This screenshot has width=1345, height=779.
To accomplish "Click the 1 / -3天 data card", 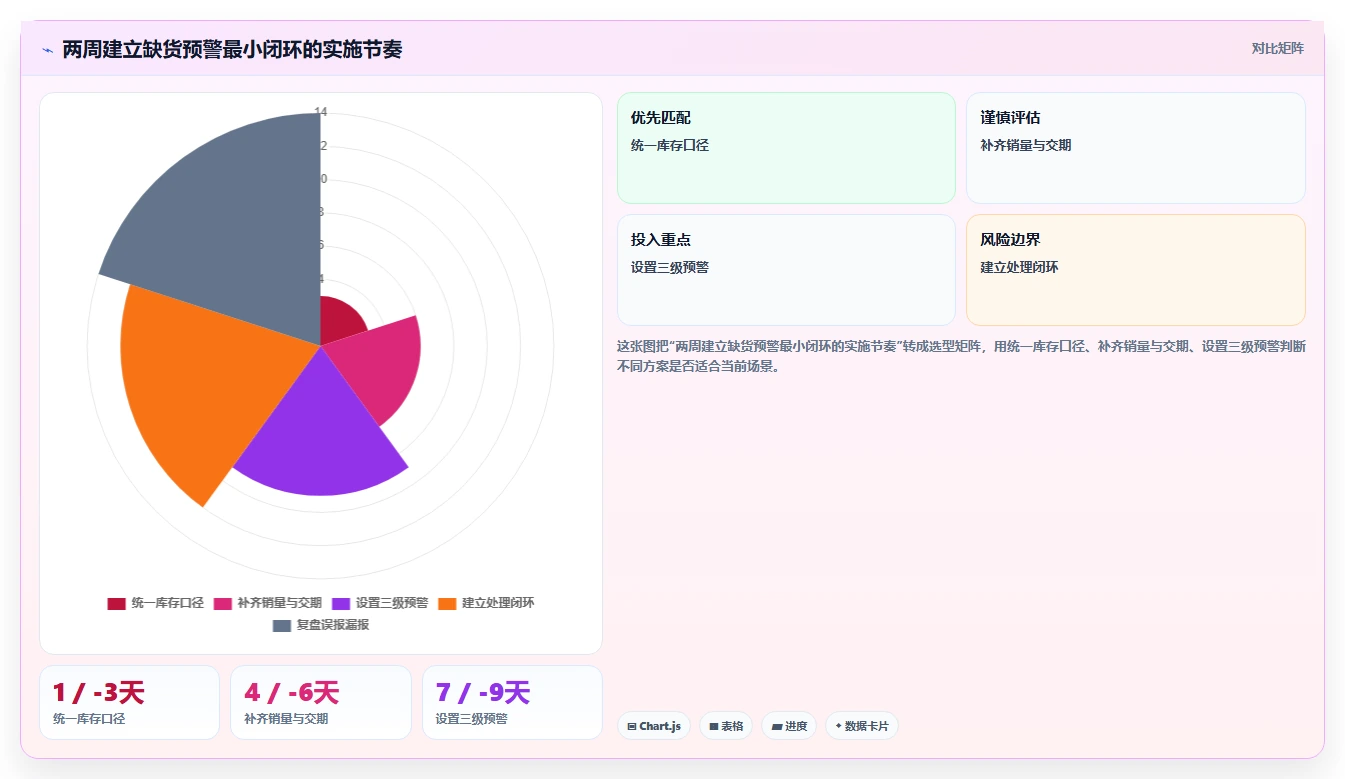I will tap(129, 702).
